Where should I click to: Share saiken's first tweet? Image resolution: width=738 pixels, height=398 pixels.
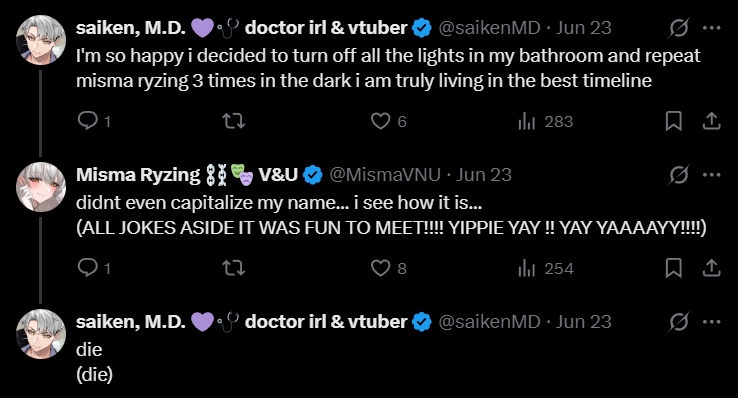tap(712, 121)
